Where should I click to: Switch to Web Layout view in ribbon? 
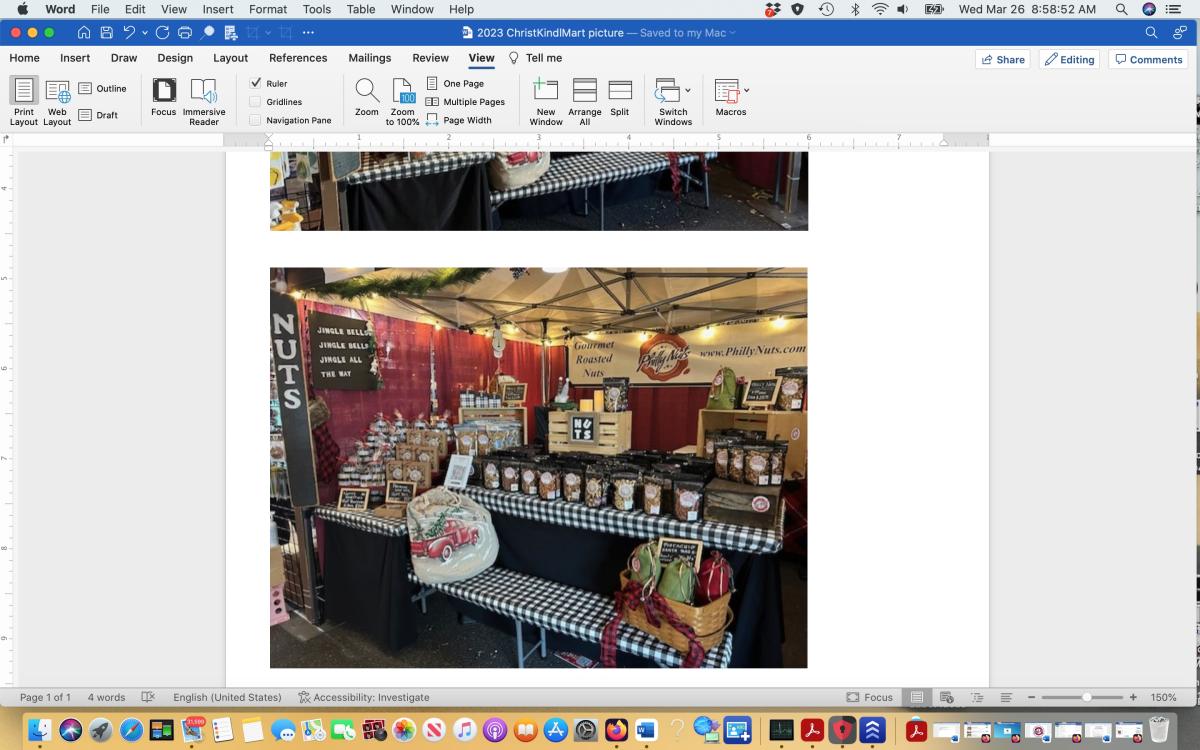click(57, 102)
